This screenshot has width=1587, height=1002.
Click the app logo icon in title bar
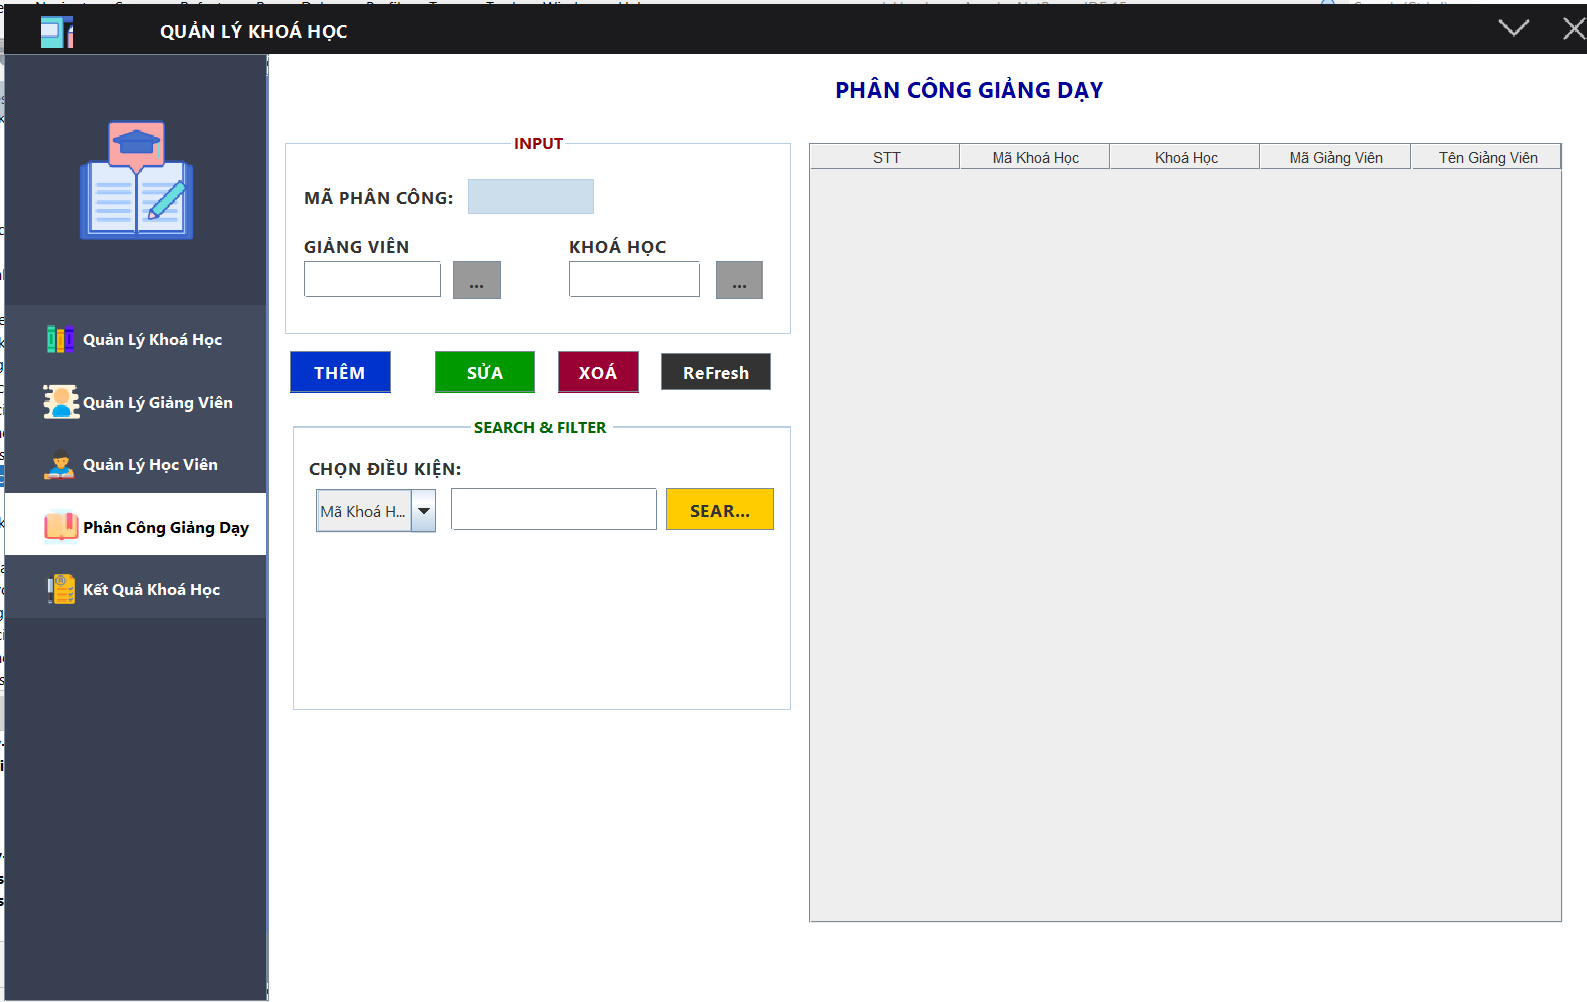pos(56,32)
